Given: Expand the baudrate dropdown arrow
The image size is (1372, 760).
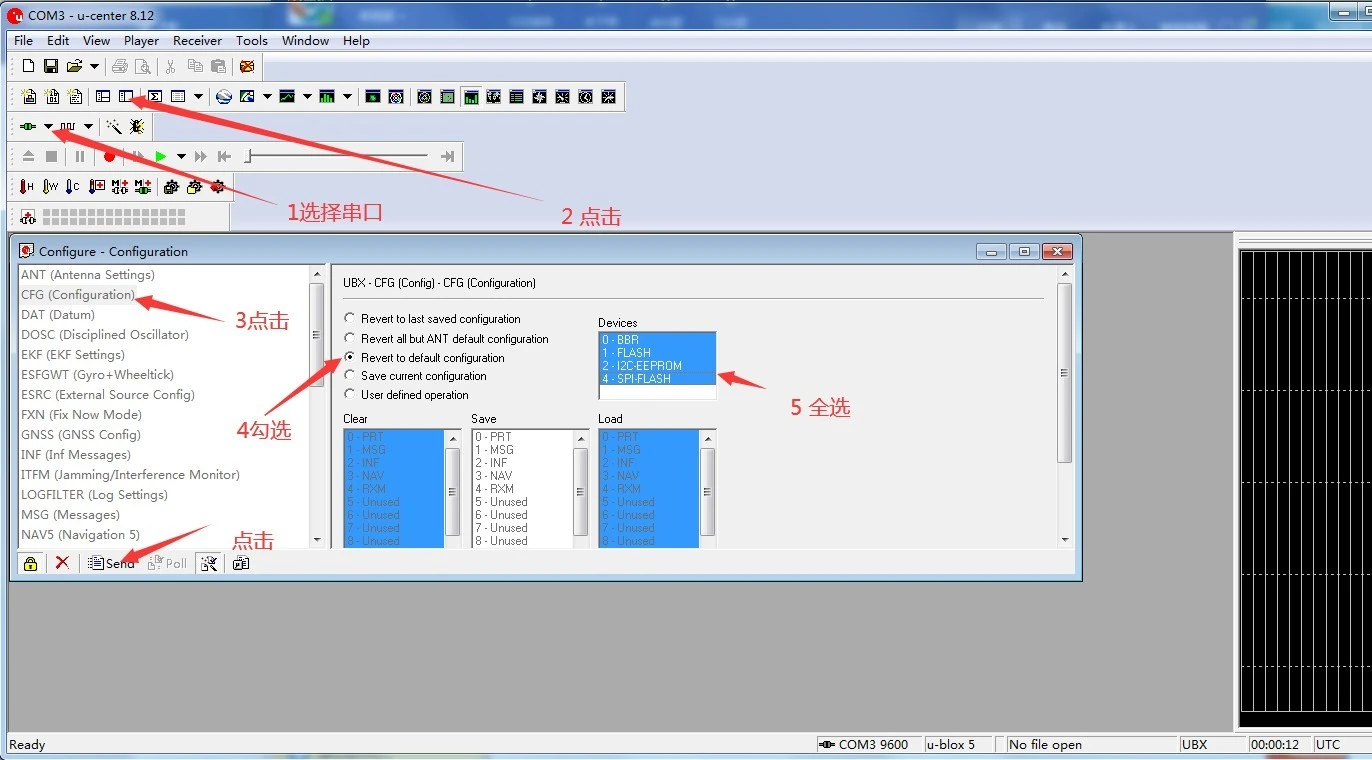Looking at the screenshot, I should 88,127.
